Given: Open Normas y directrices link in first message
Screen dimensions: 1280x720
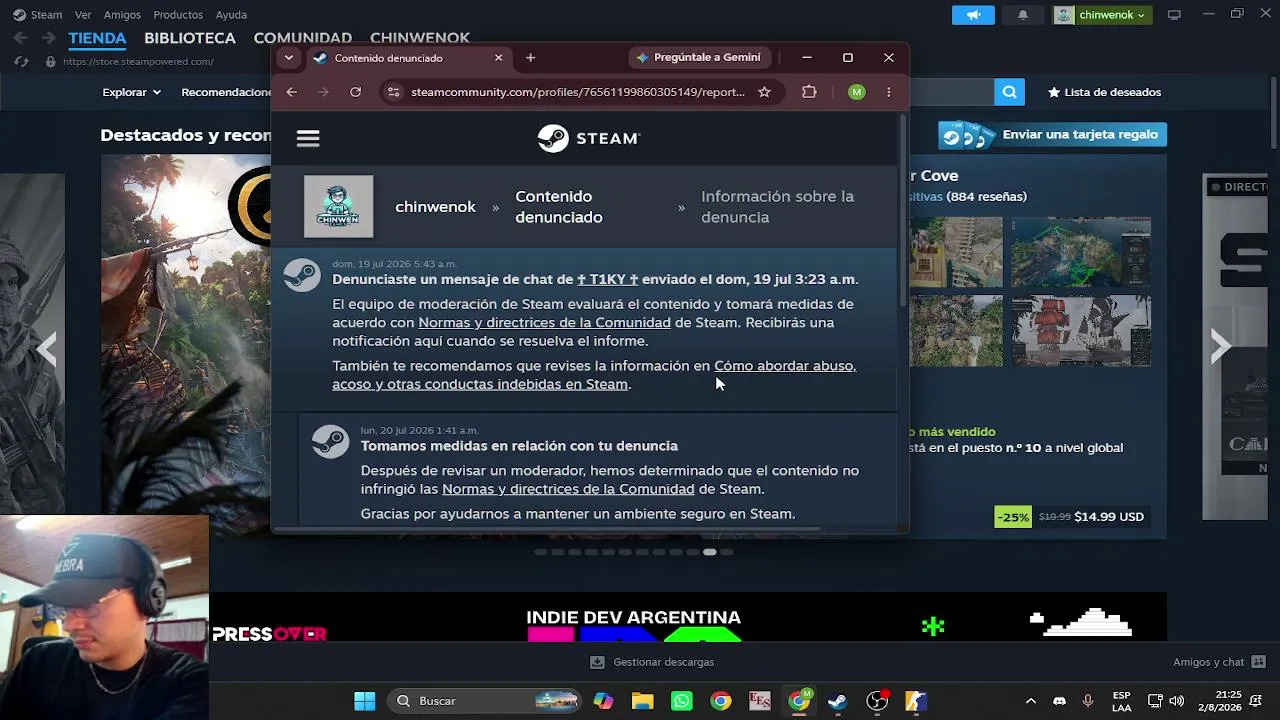Looking at the screenshot, I should [544, 323].
